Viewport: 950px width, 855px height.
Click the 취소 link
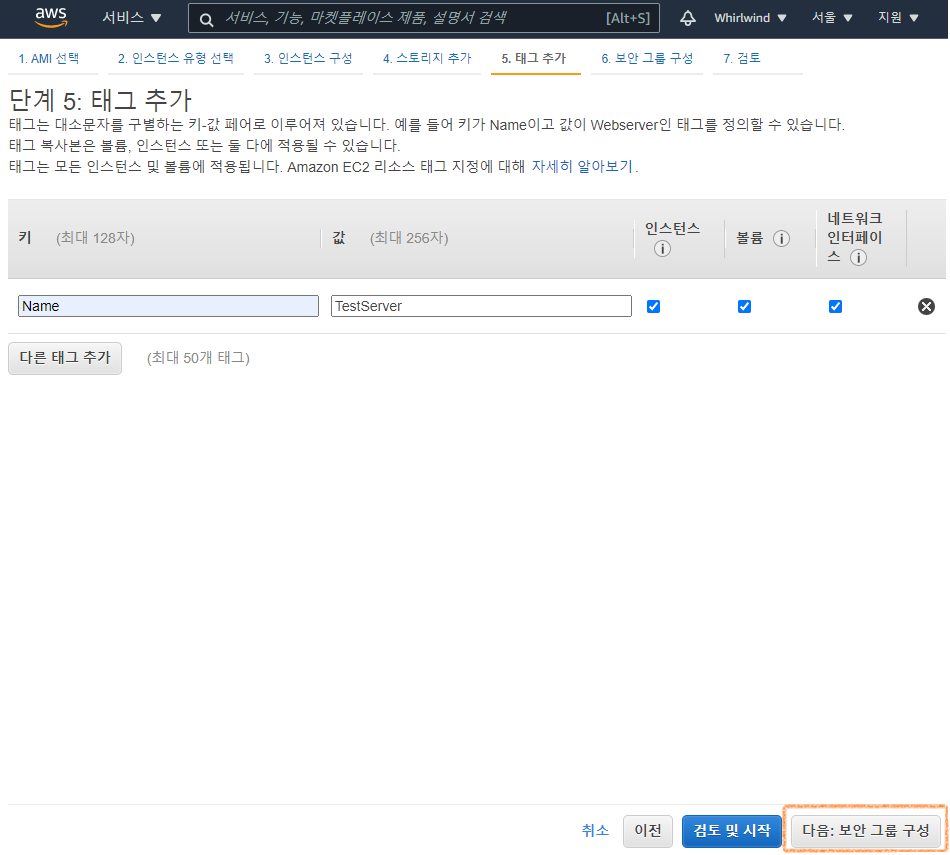coord(595,830)
